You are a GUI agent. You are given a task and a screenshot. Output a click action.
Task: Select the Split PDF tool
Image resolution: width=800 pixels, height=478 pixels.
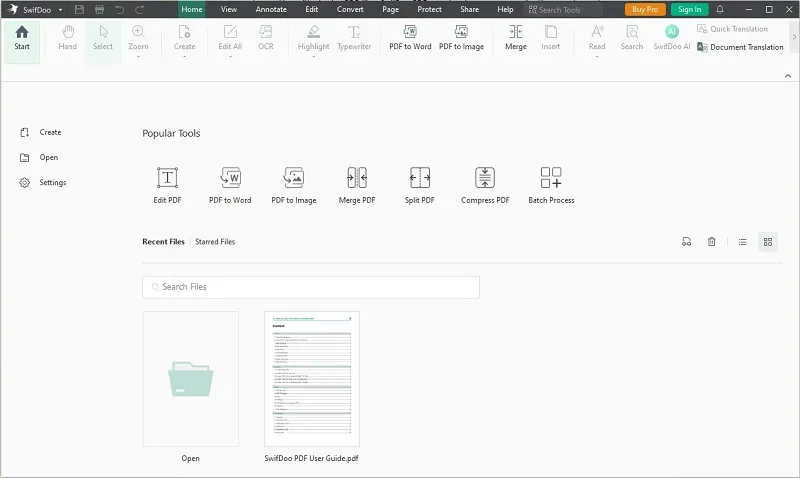pyautogui.click(x=420, y=185)
